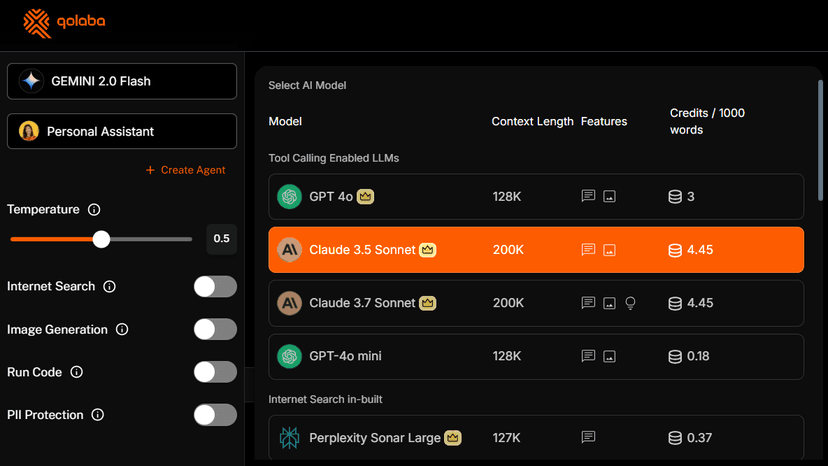Click the image feature icon in GPT 4o row
This screenshot has width=828, height=466.
[610, 197]
